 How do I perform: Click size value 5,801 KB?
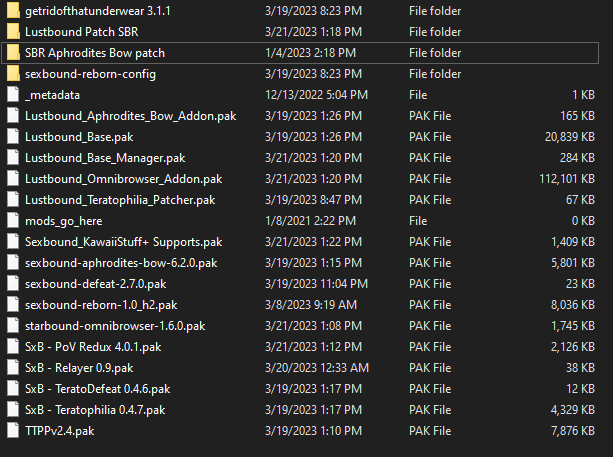(573, 263)
